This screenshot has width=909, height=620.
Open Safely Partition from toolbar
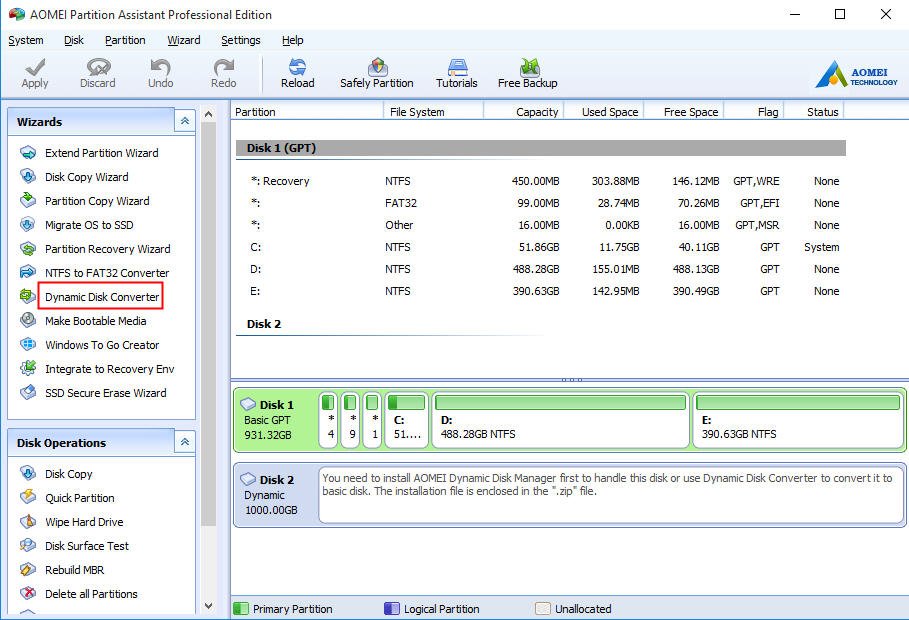click(377, 73)
